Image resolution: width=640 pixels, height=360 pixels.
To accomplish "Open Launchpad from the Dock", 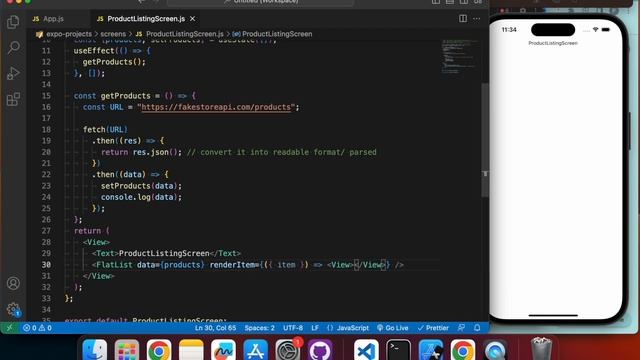I will (x=127, y=351).
